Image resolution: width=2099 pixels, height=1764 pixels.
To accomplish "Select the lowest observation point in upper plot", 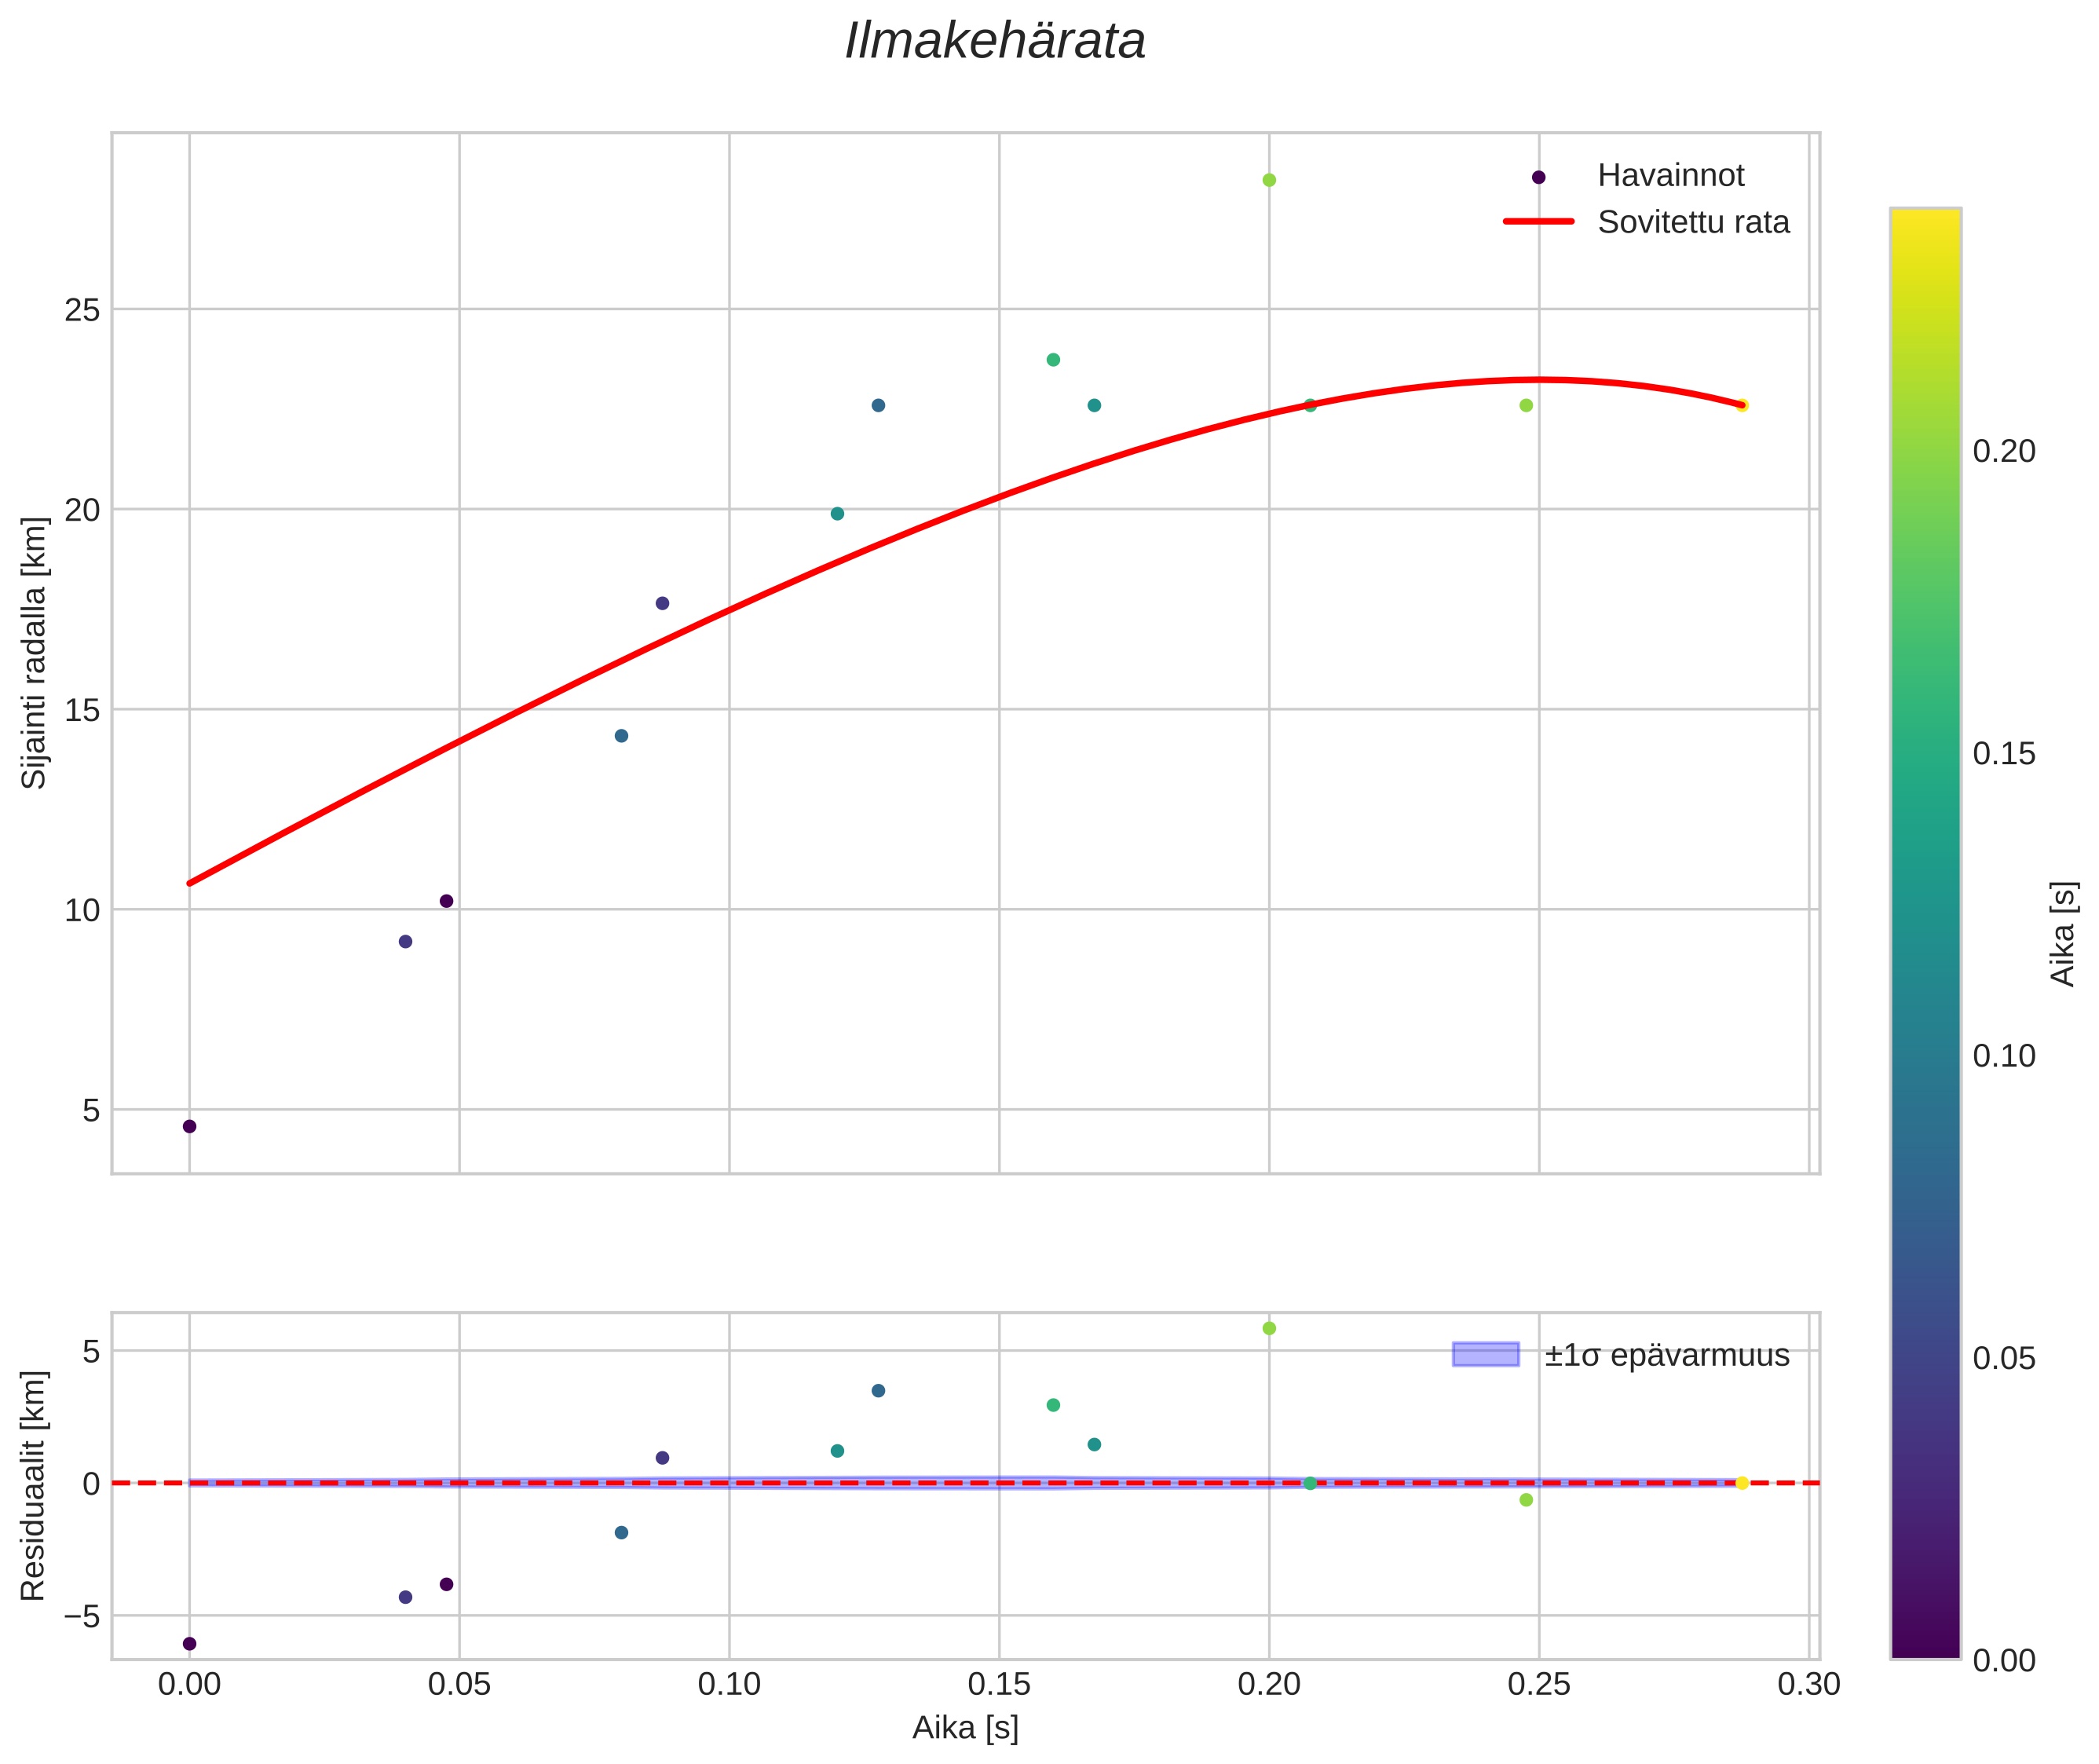I will tap(189, 1126).
